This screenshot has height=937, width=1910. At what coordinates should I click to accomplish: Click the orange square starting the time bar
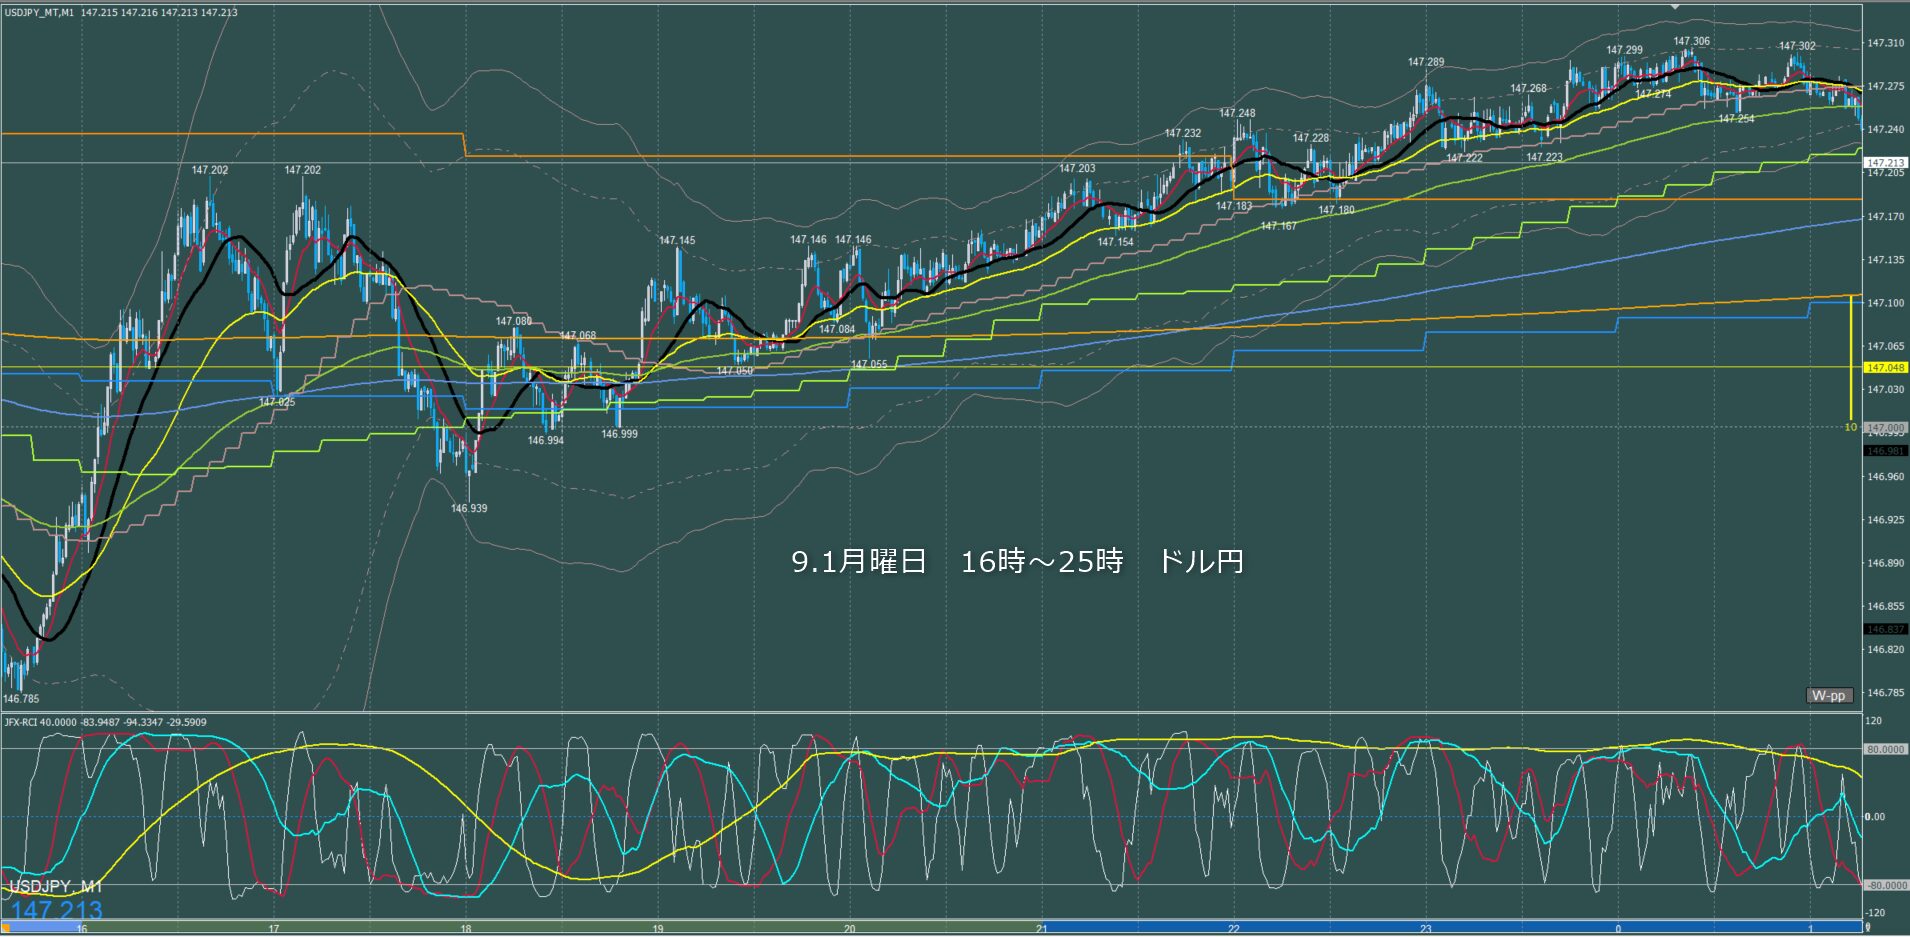tap(5, 927)
